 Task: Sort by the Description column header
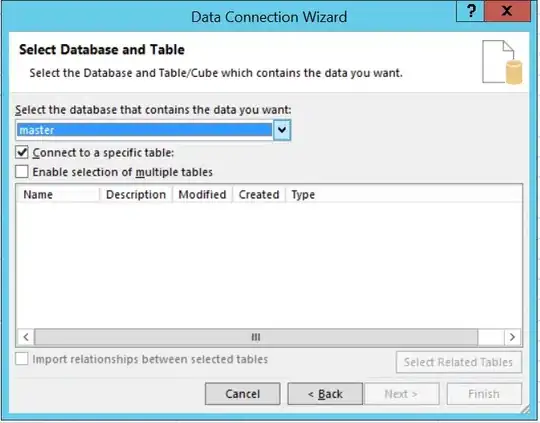tap(136, 194)
